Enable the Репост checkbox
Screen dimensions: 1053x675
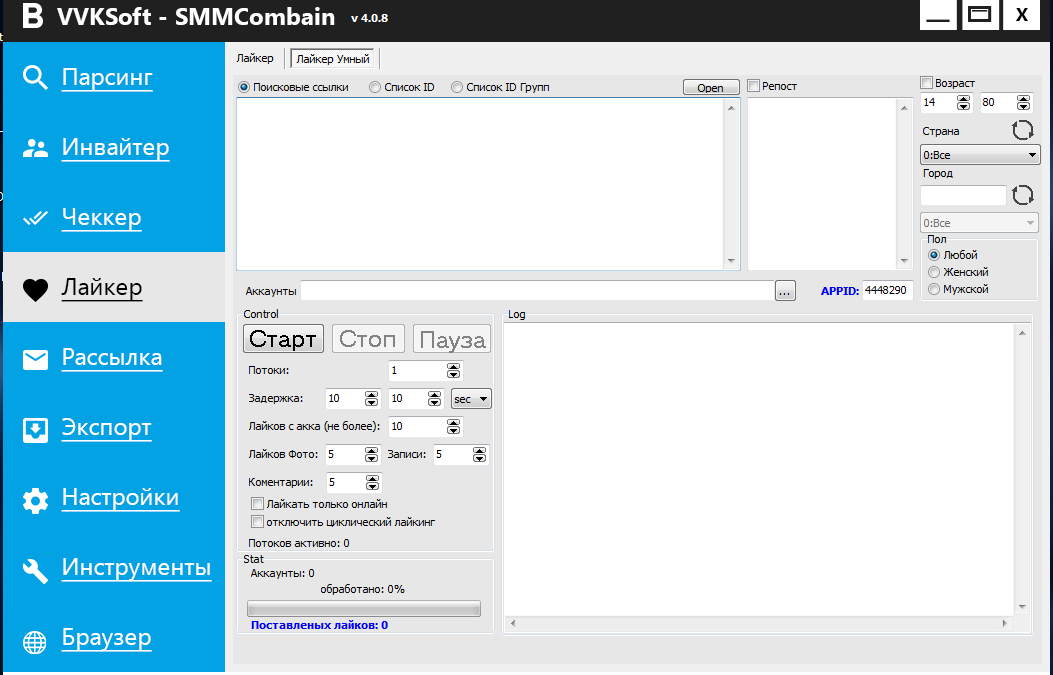pos(754,86)
